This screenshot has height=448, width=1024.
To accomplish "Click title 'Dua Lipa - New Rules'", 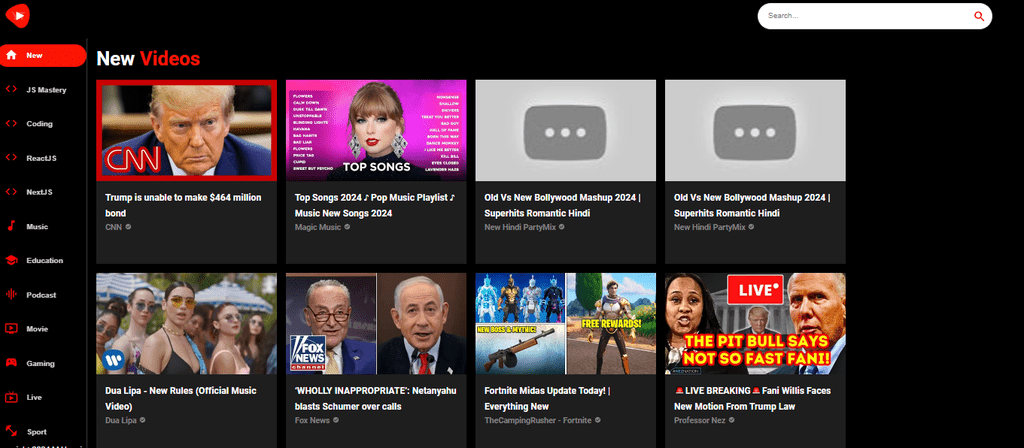I will pos(181,398).
